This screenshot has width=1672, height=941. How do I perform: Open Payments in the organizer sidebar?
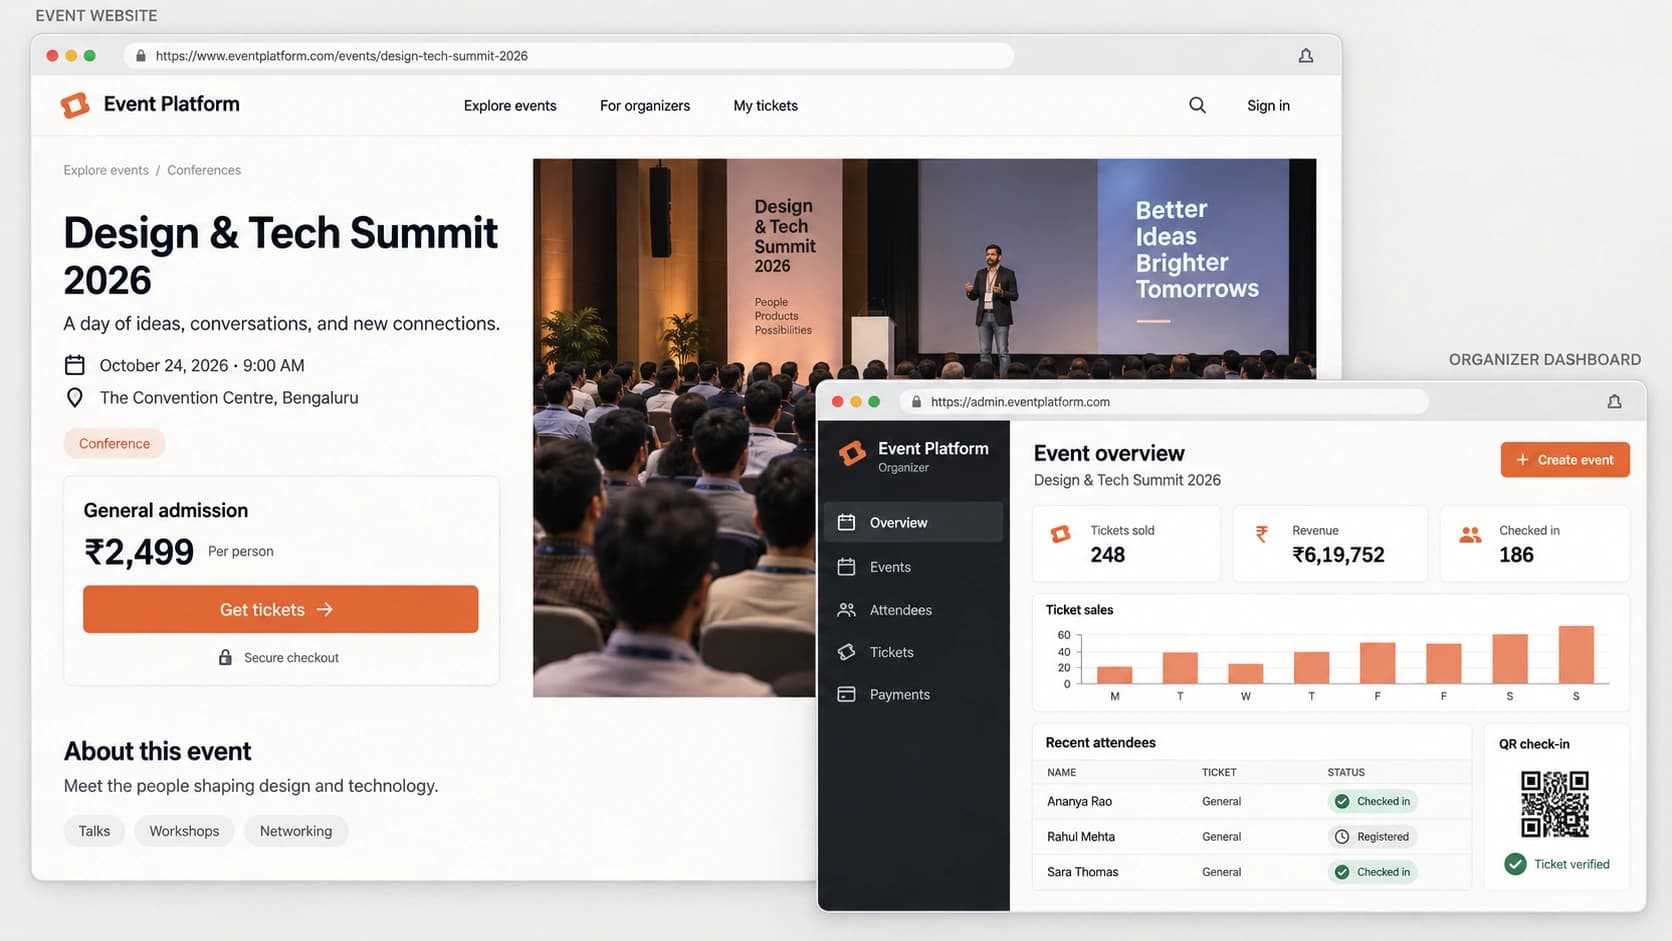[x=914, y=694]
